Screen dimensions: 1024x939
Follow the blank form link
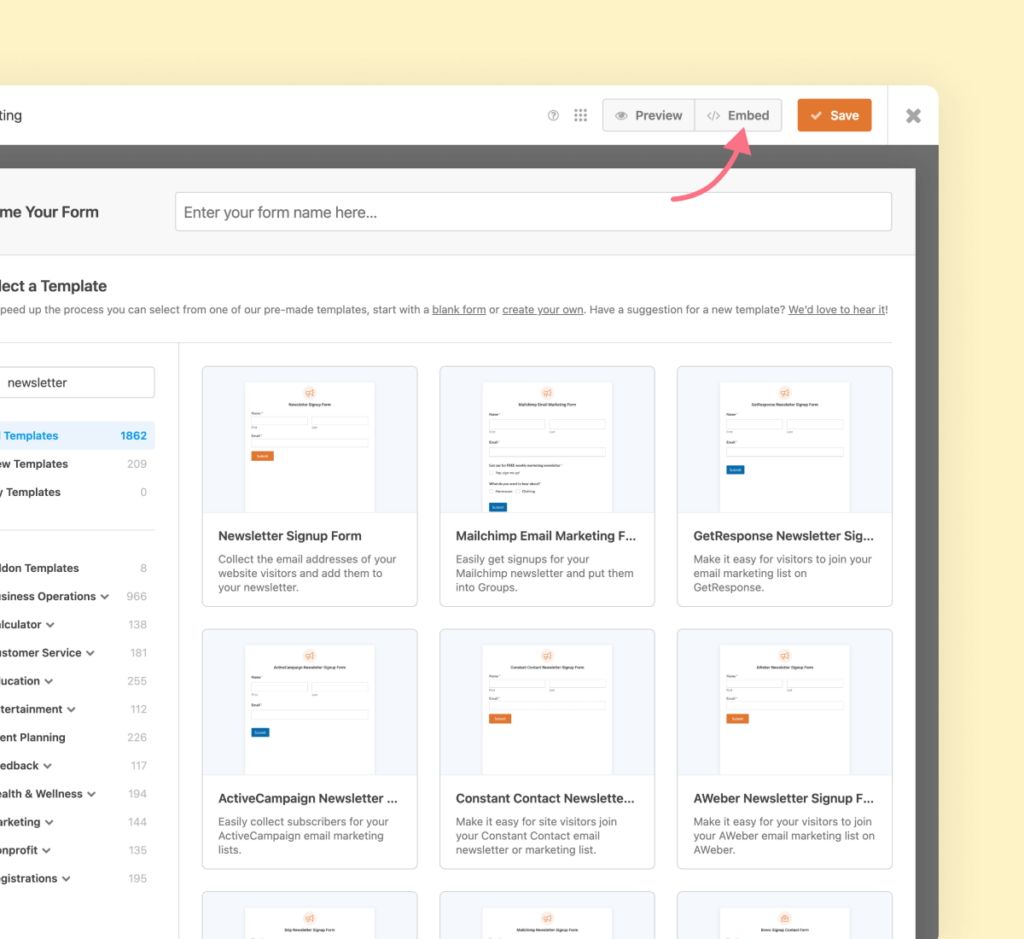pos(458,310)
